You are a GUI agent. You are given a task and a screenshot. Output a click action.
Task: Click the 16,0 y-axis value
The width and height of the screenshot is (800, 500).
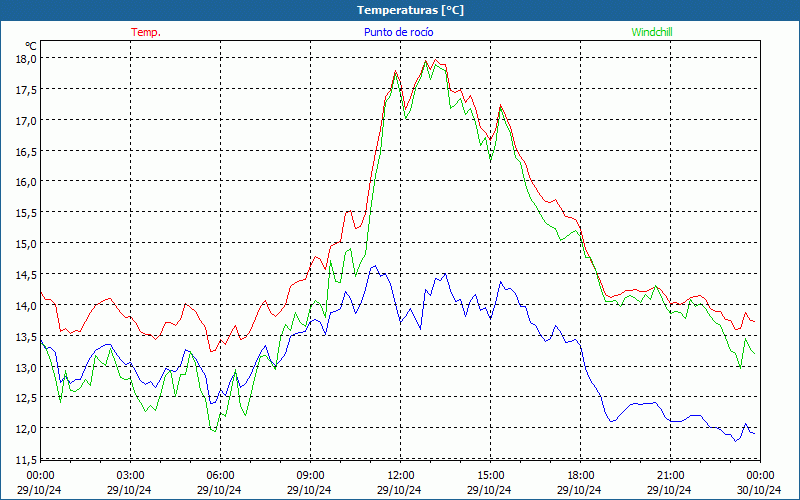[x=26, y=182]
